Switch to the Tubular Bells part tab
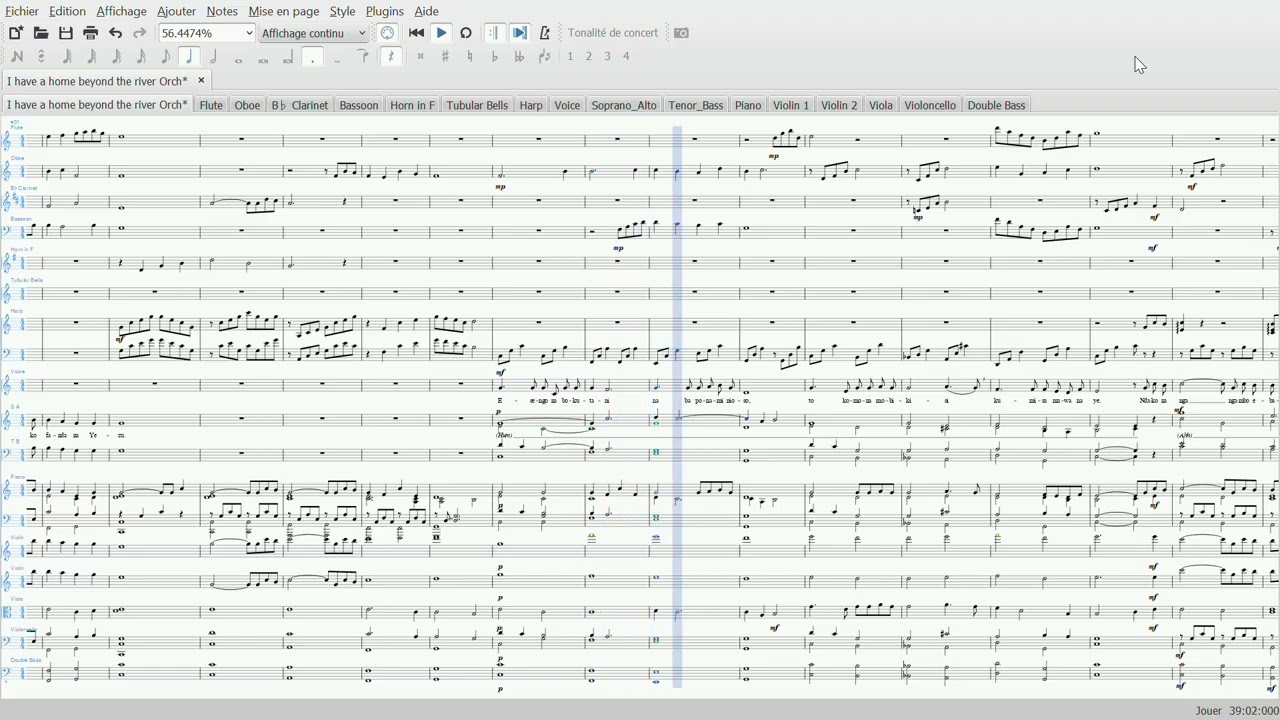The height and width of the screenshot is (720, 1280). [x=478, y=105]
